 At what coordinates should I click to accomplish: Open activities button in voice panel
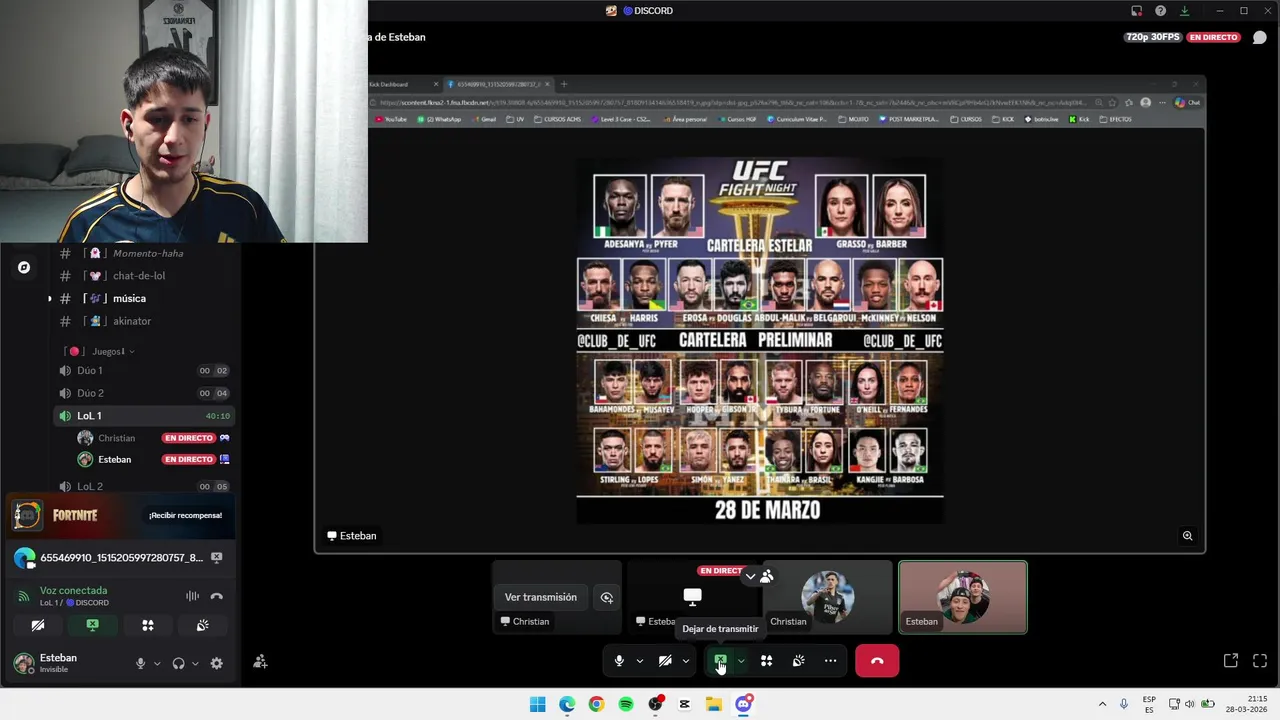[147, 626]
